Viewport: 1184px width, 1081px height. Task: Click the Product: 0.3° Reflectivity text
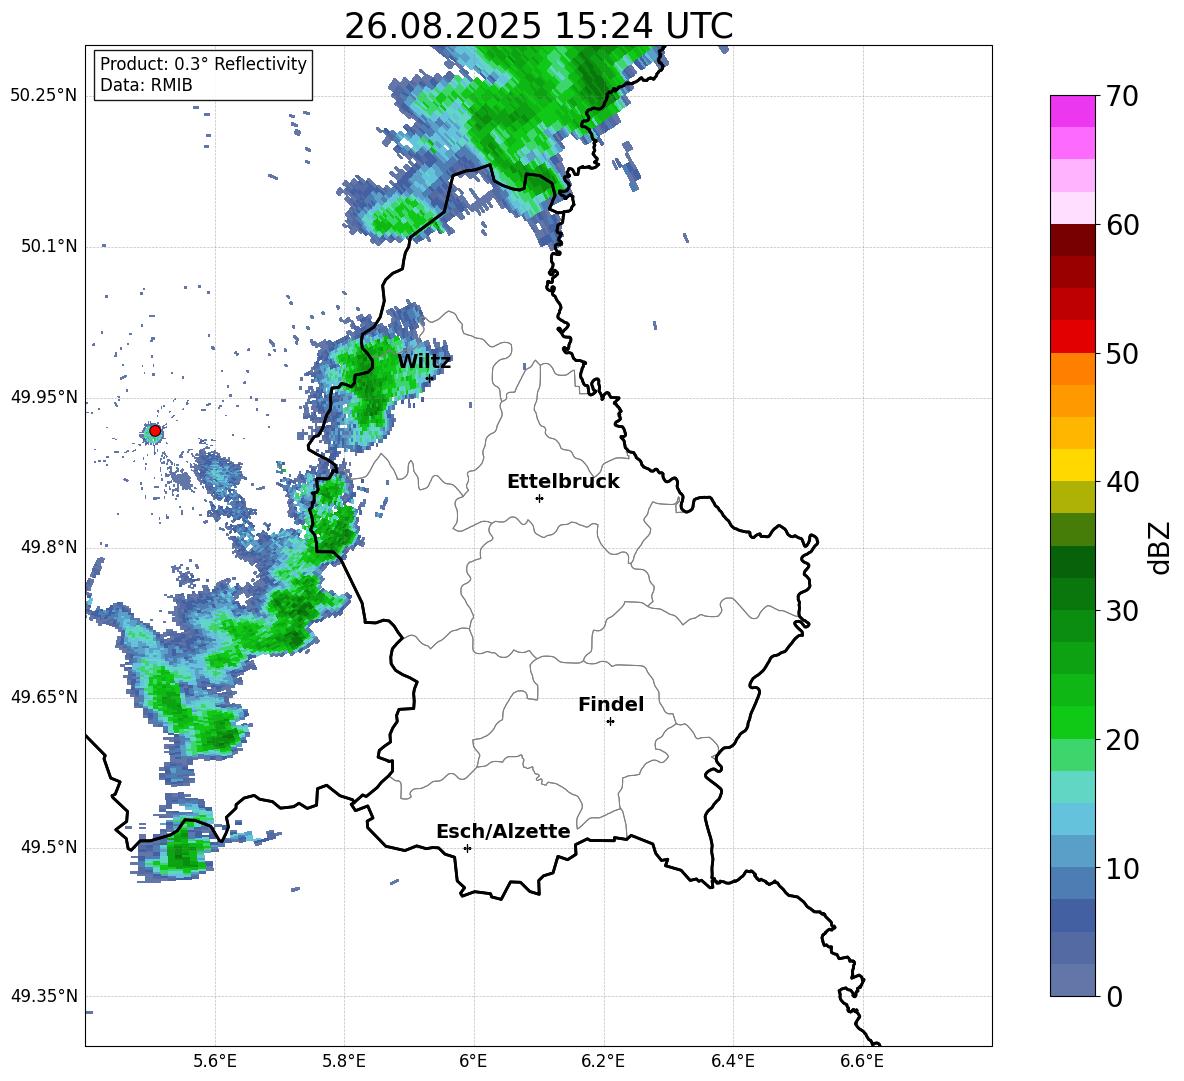(x=203, y=64)
